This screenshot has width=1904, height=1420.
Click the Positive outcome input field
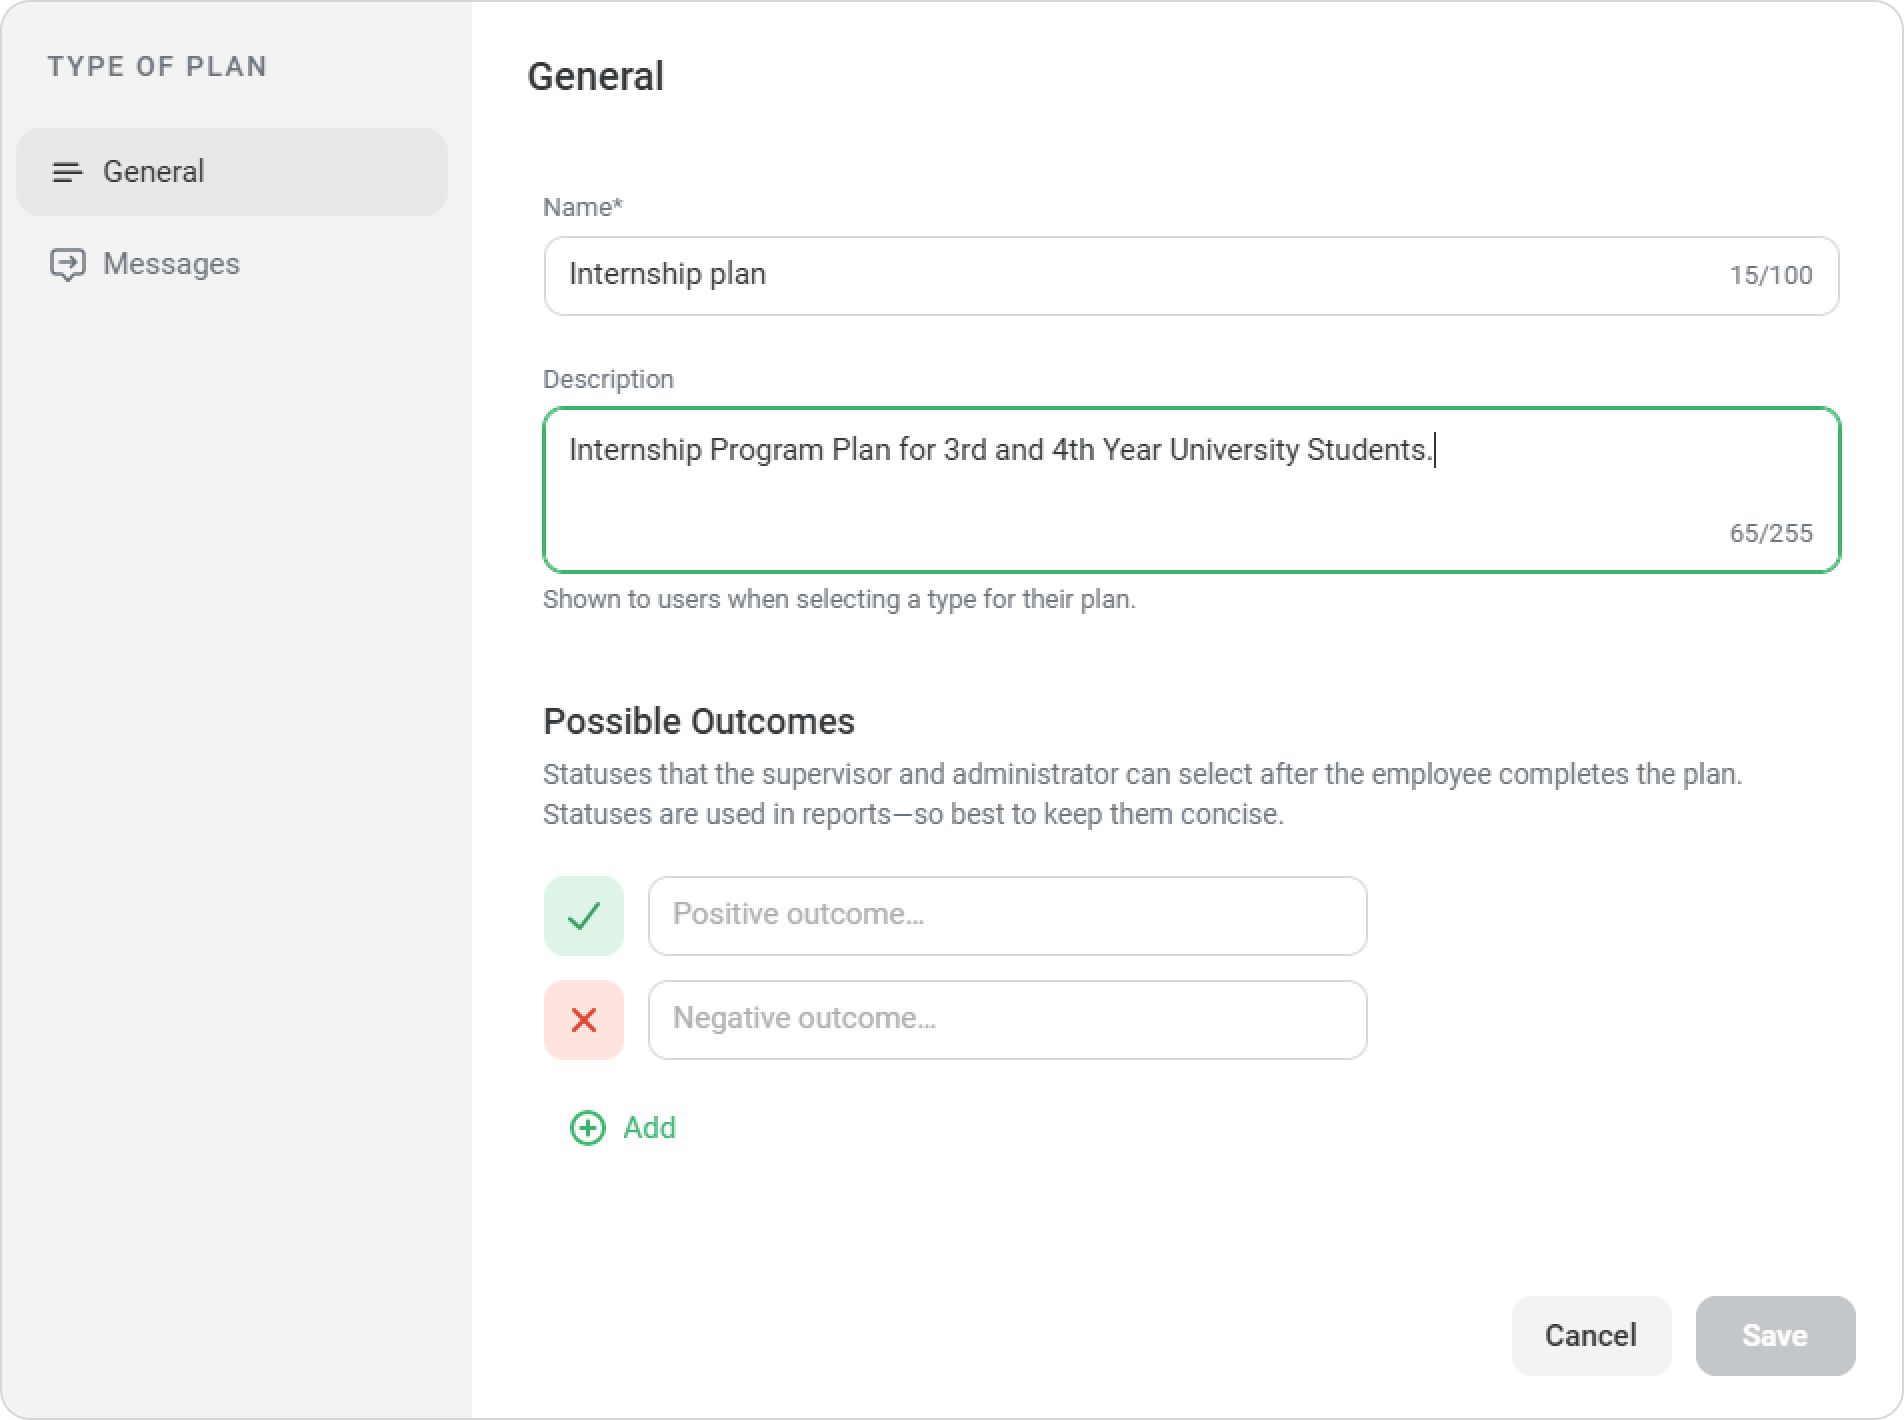1007,916
